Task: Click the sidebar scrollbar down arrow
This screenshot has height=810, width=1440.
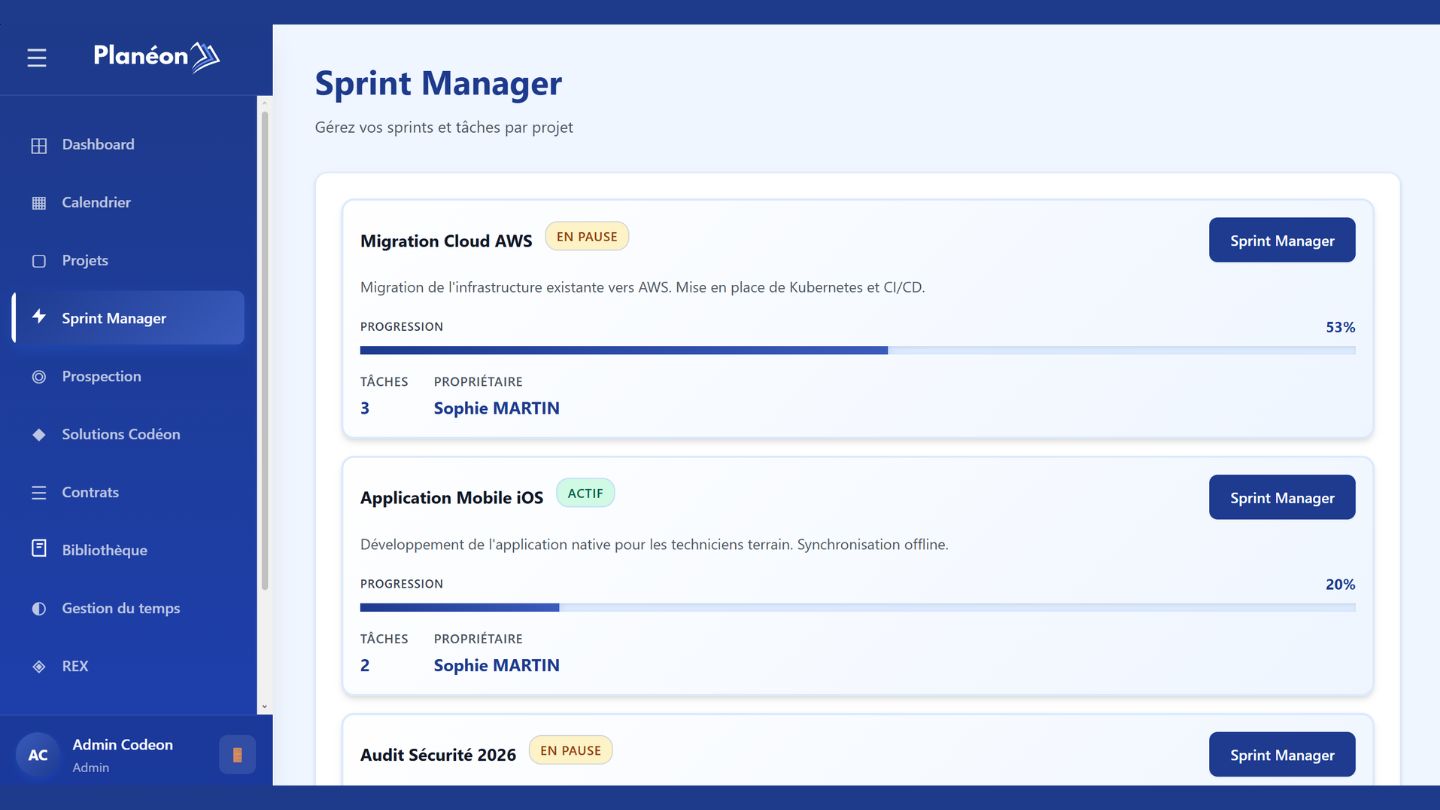Action: click(265, 706)
